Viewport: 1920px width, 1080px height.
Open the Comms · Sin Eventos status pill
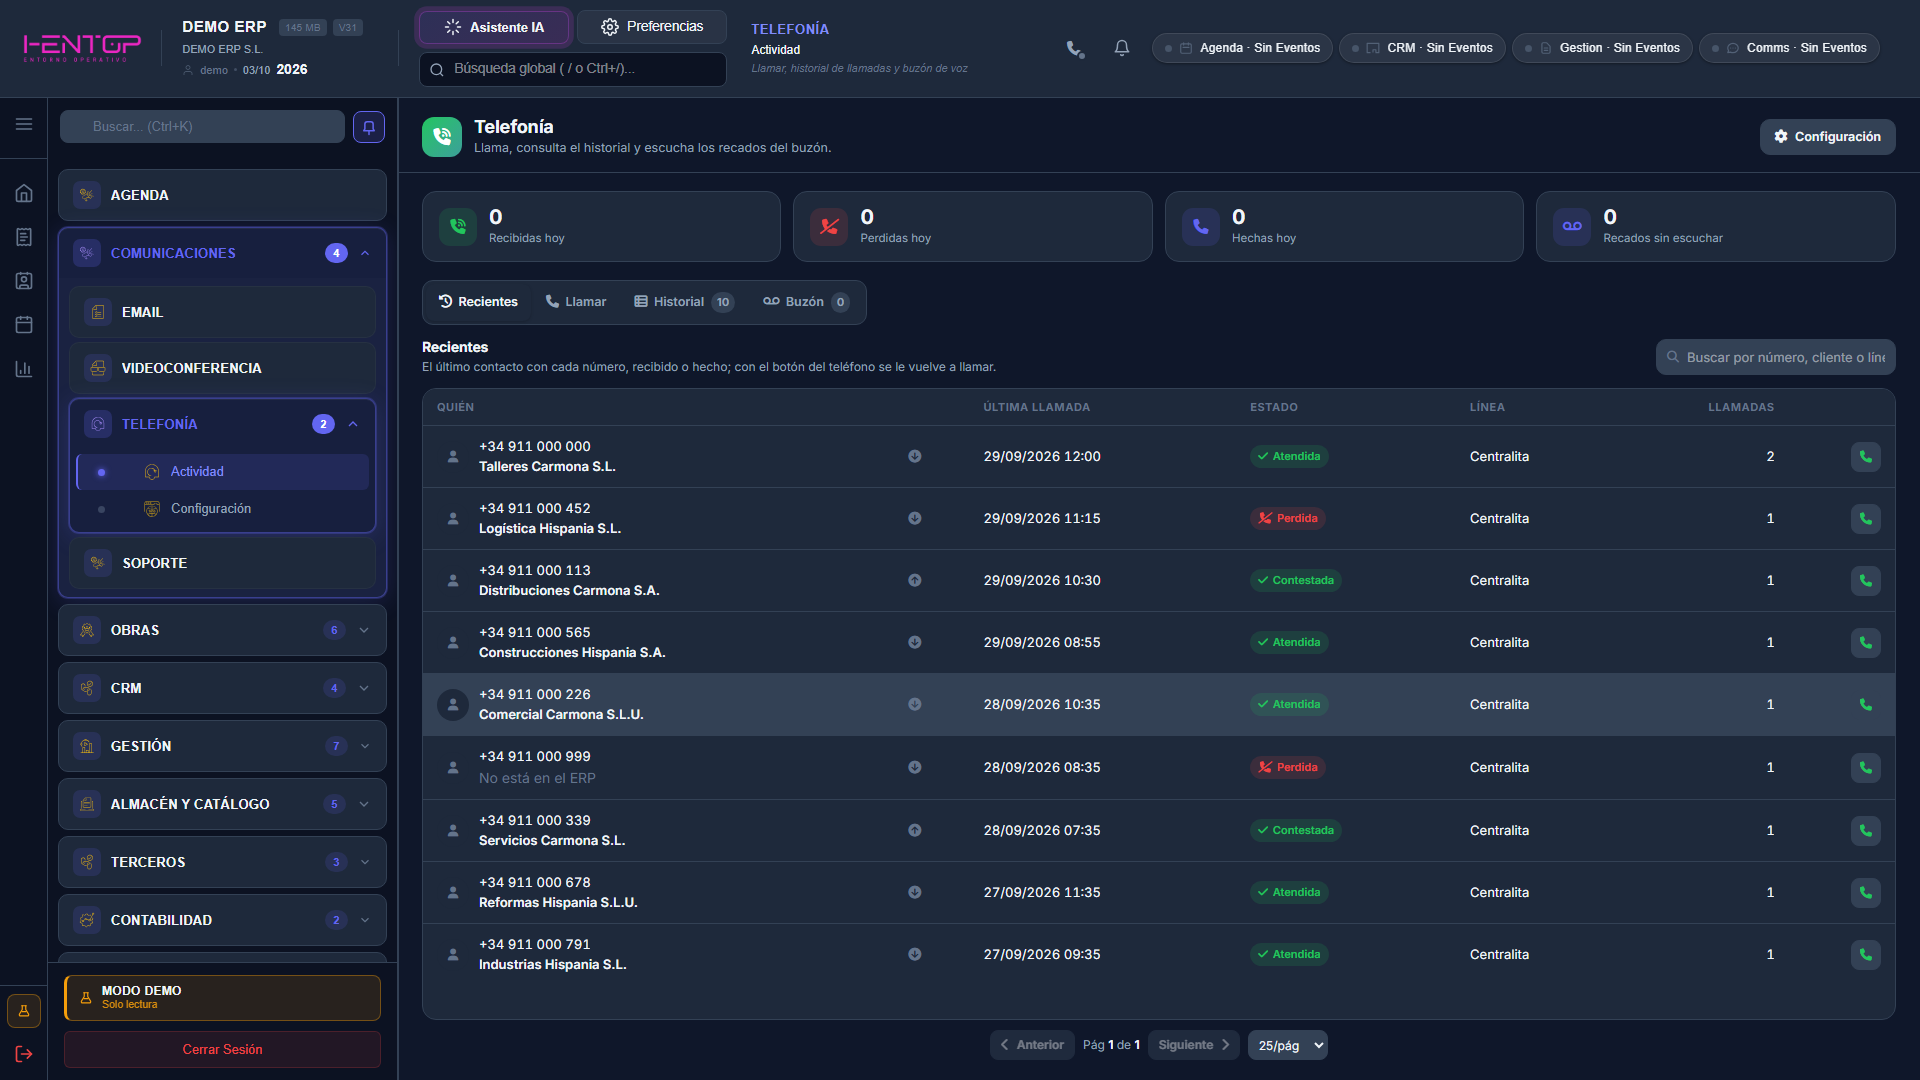click(1789, 48)
